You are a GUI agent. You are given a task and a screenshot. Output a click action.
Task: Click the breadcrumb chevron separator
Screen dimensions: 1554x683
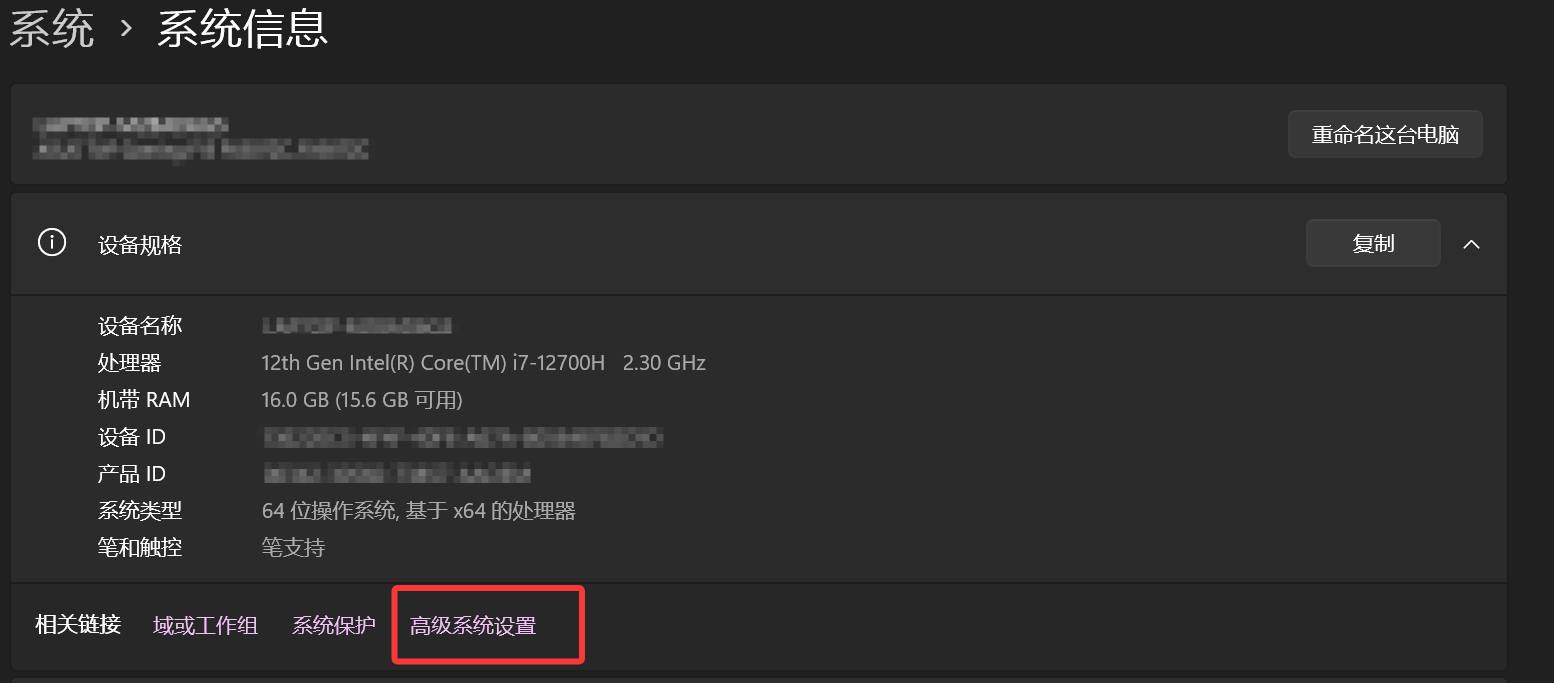(x=126, y=28)
